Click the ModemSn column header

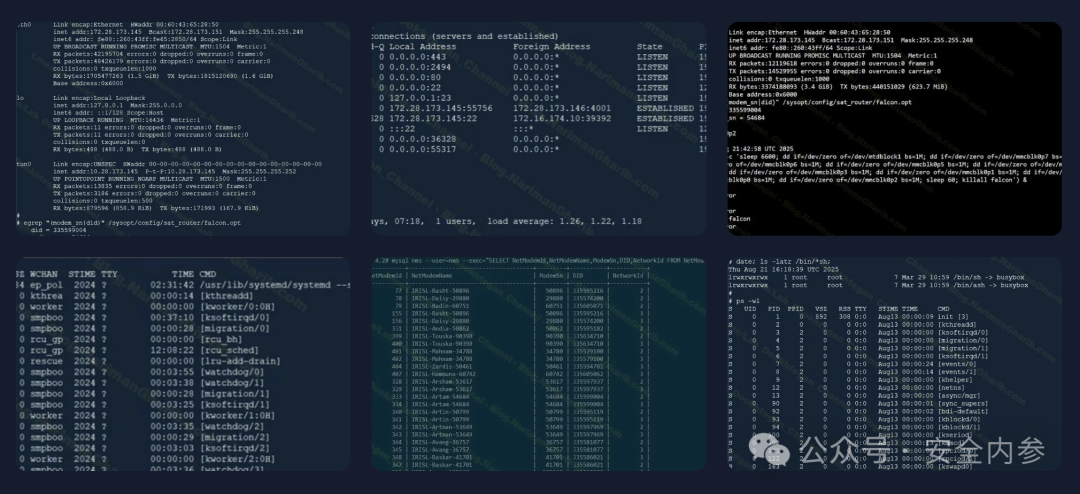(x=551, y=276)
